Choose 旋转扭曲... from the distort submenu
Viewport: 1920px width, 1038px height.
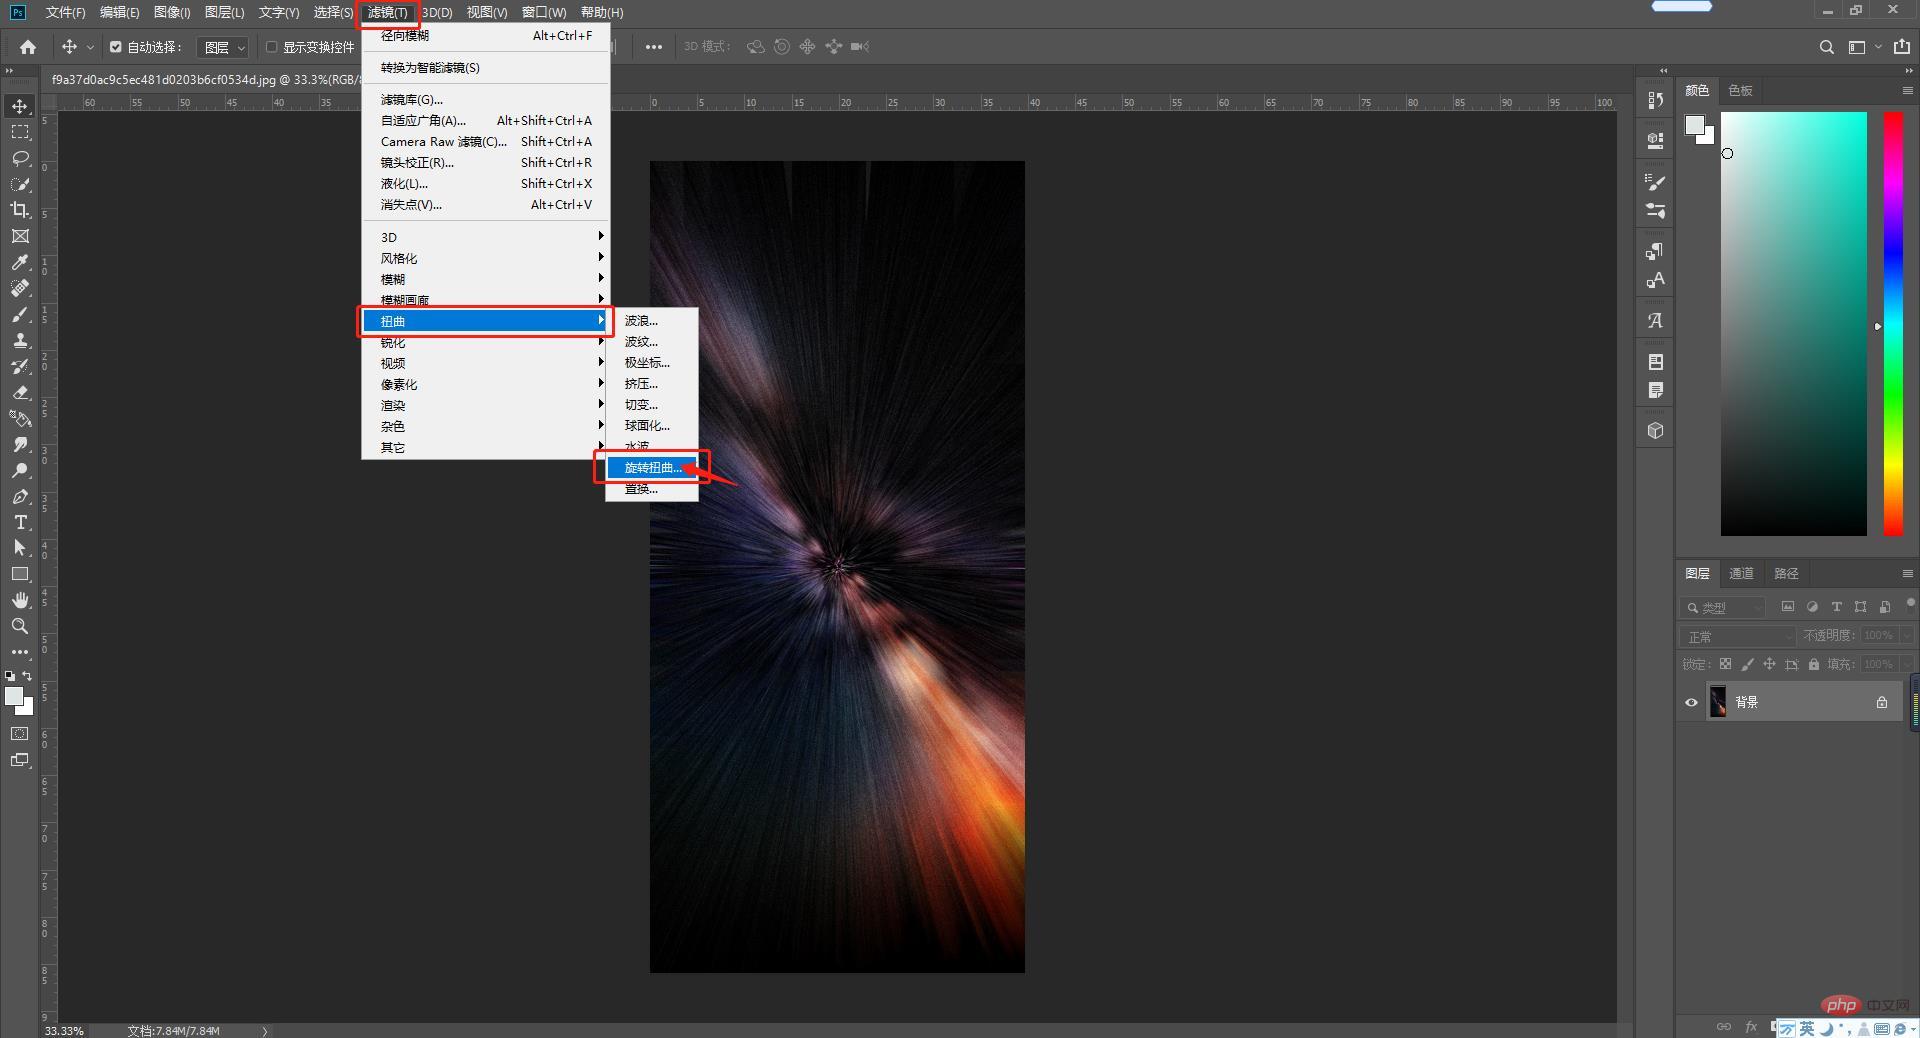[652, 467]
